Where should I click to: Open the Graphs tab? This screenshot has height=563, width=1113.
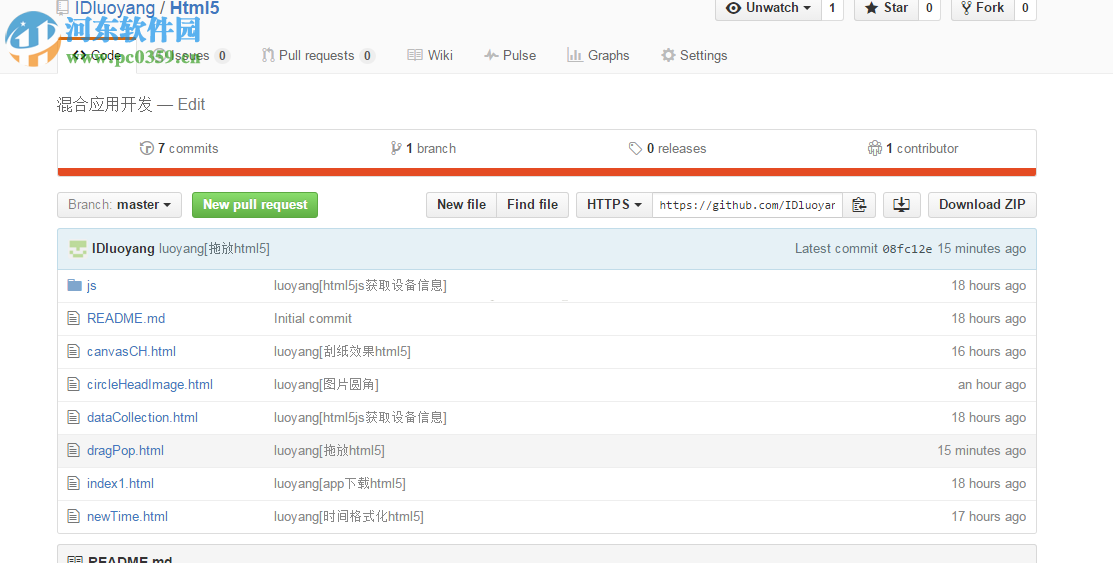[598, 55]
